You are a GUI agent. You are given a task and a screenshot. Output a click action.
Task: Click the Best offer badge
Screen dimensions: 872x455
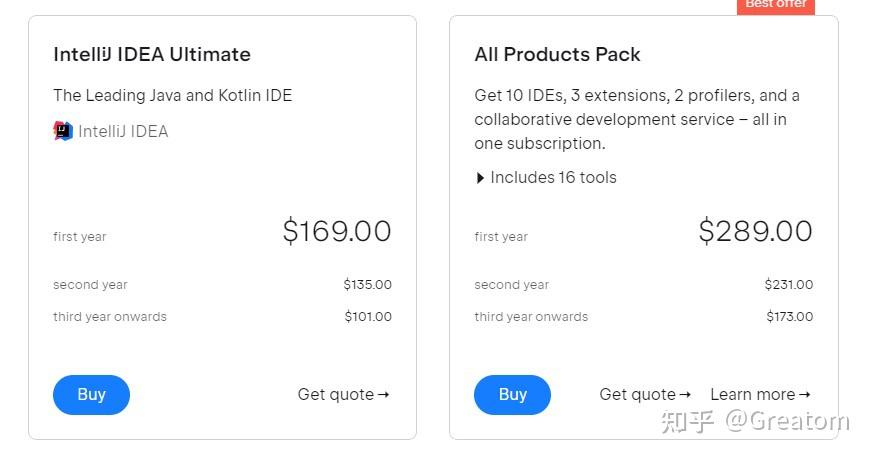pyautogui.click(x=776, y=5)
